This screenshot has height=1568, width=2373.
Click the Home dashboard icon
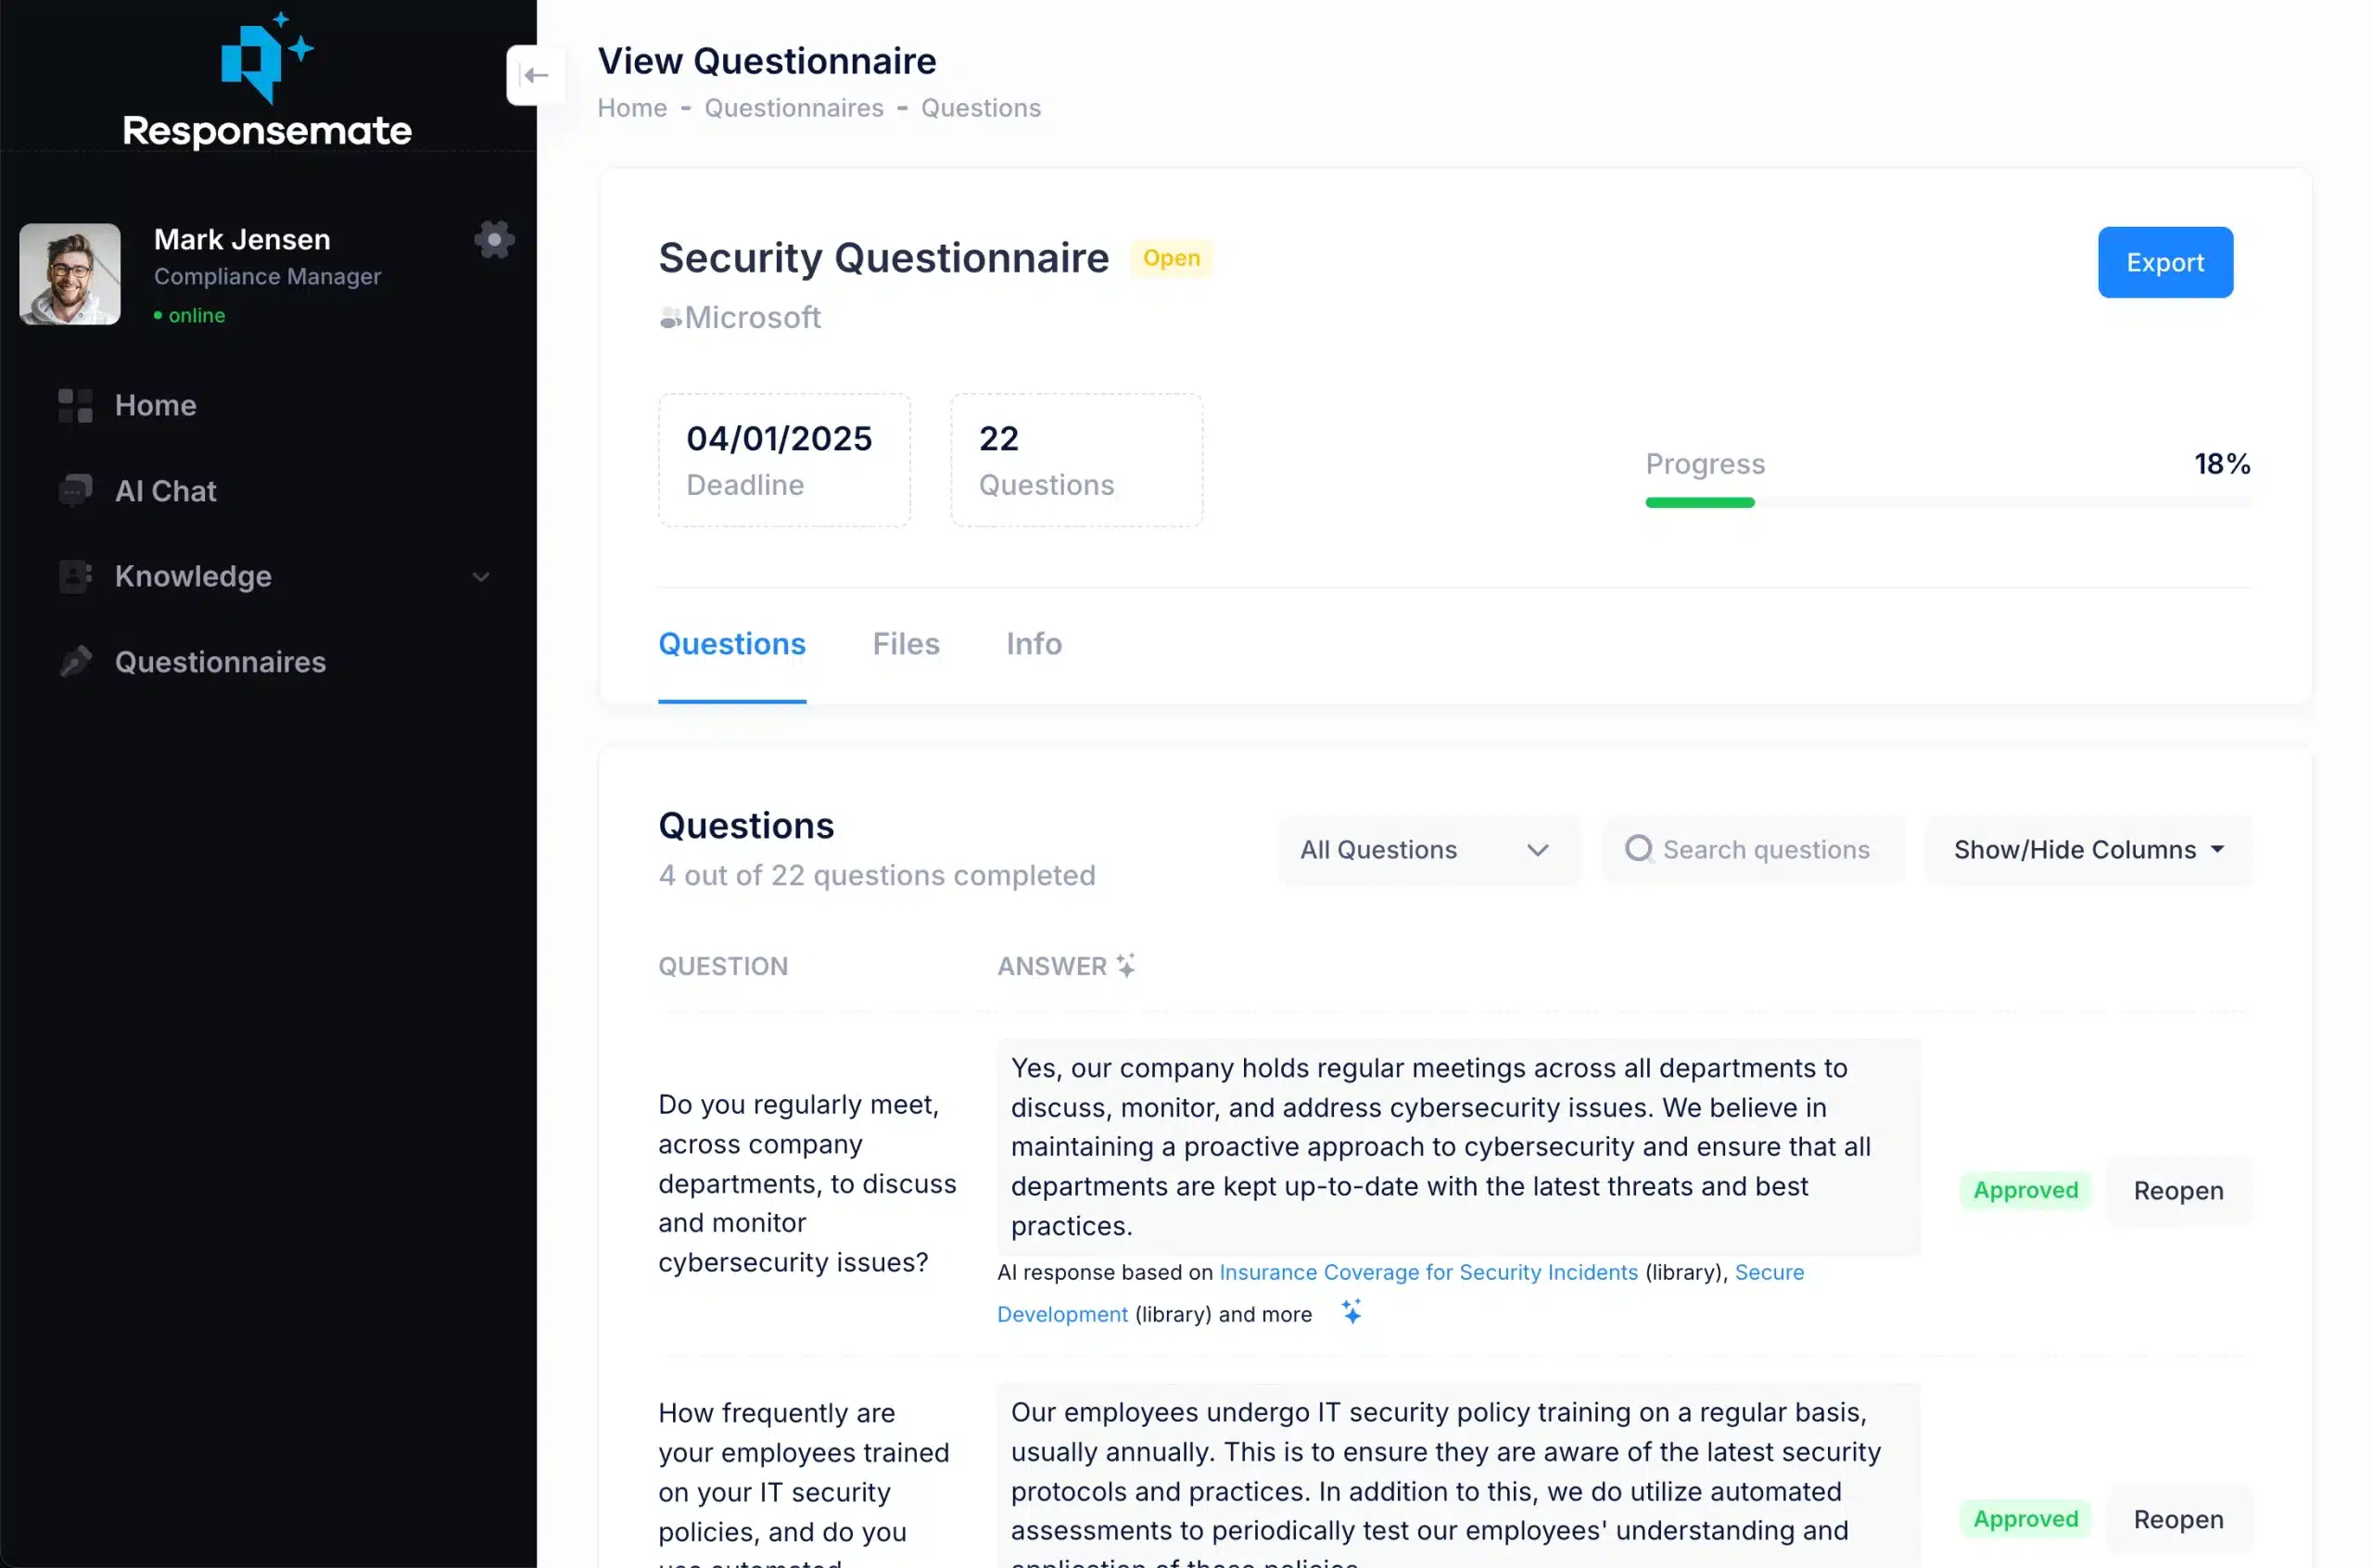(x=75, y=405)
